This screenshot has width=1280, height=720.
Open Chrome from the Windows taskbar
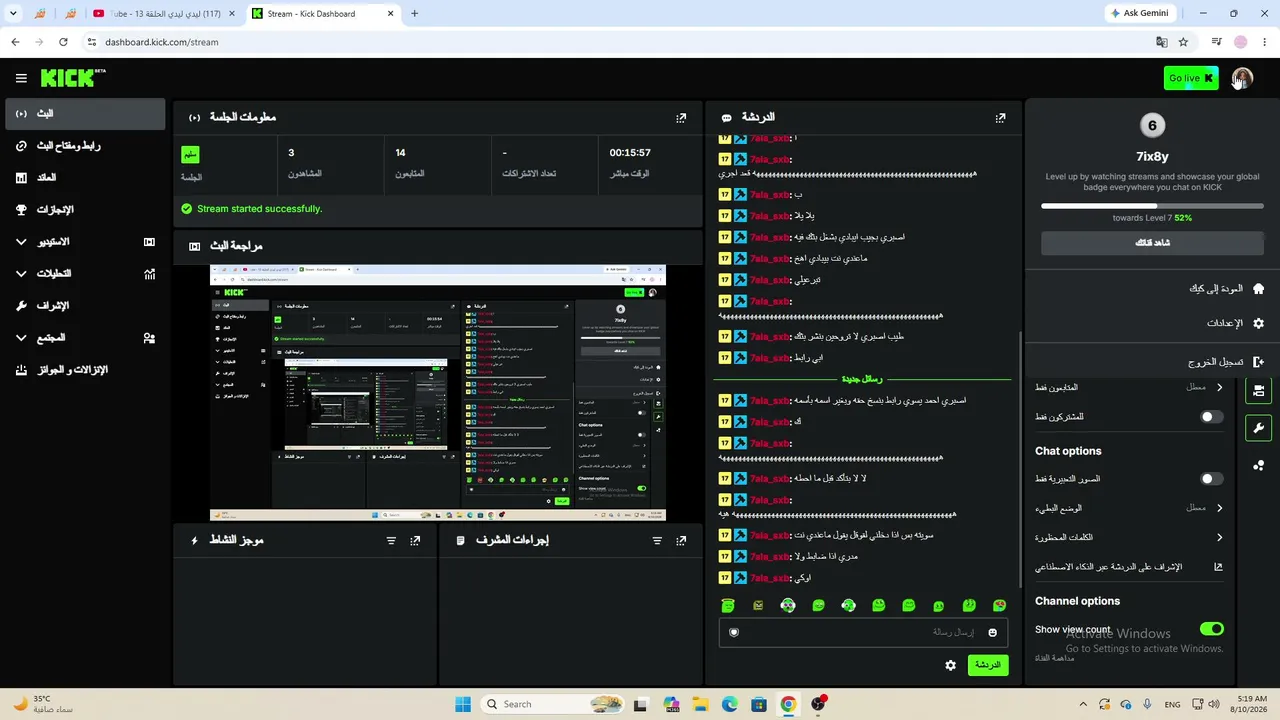coord(788,704)
